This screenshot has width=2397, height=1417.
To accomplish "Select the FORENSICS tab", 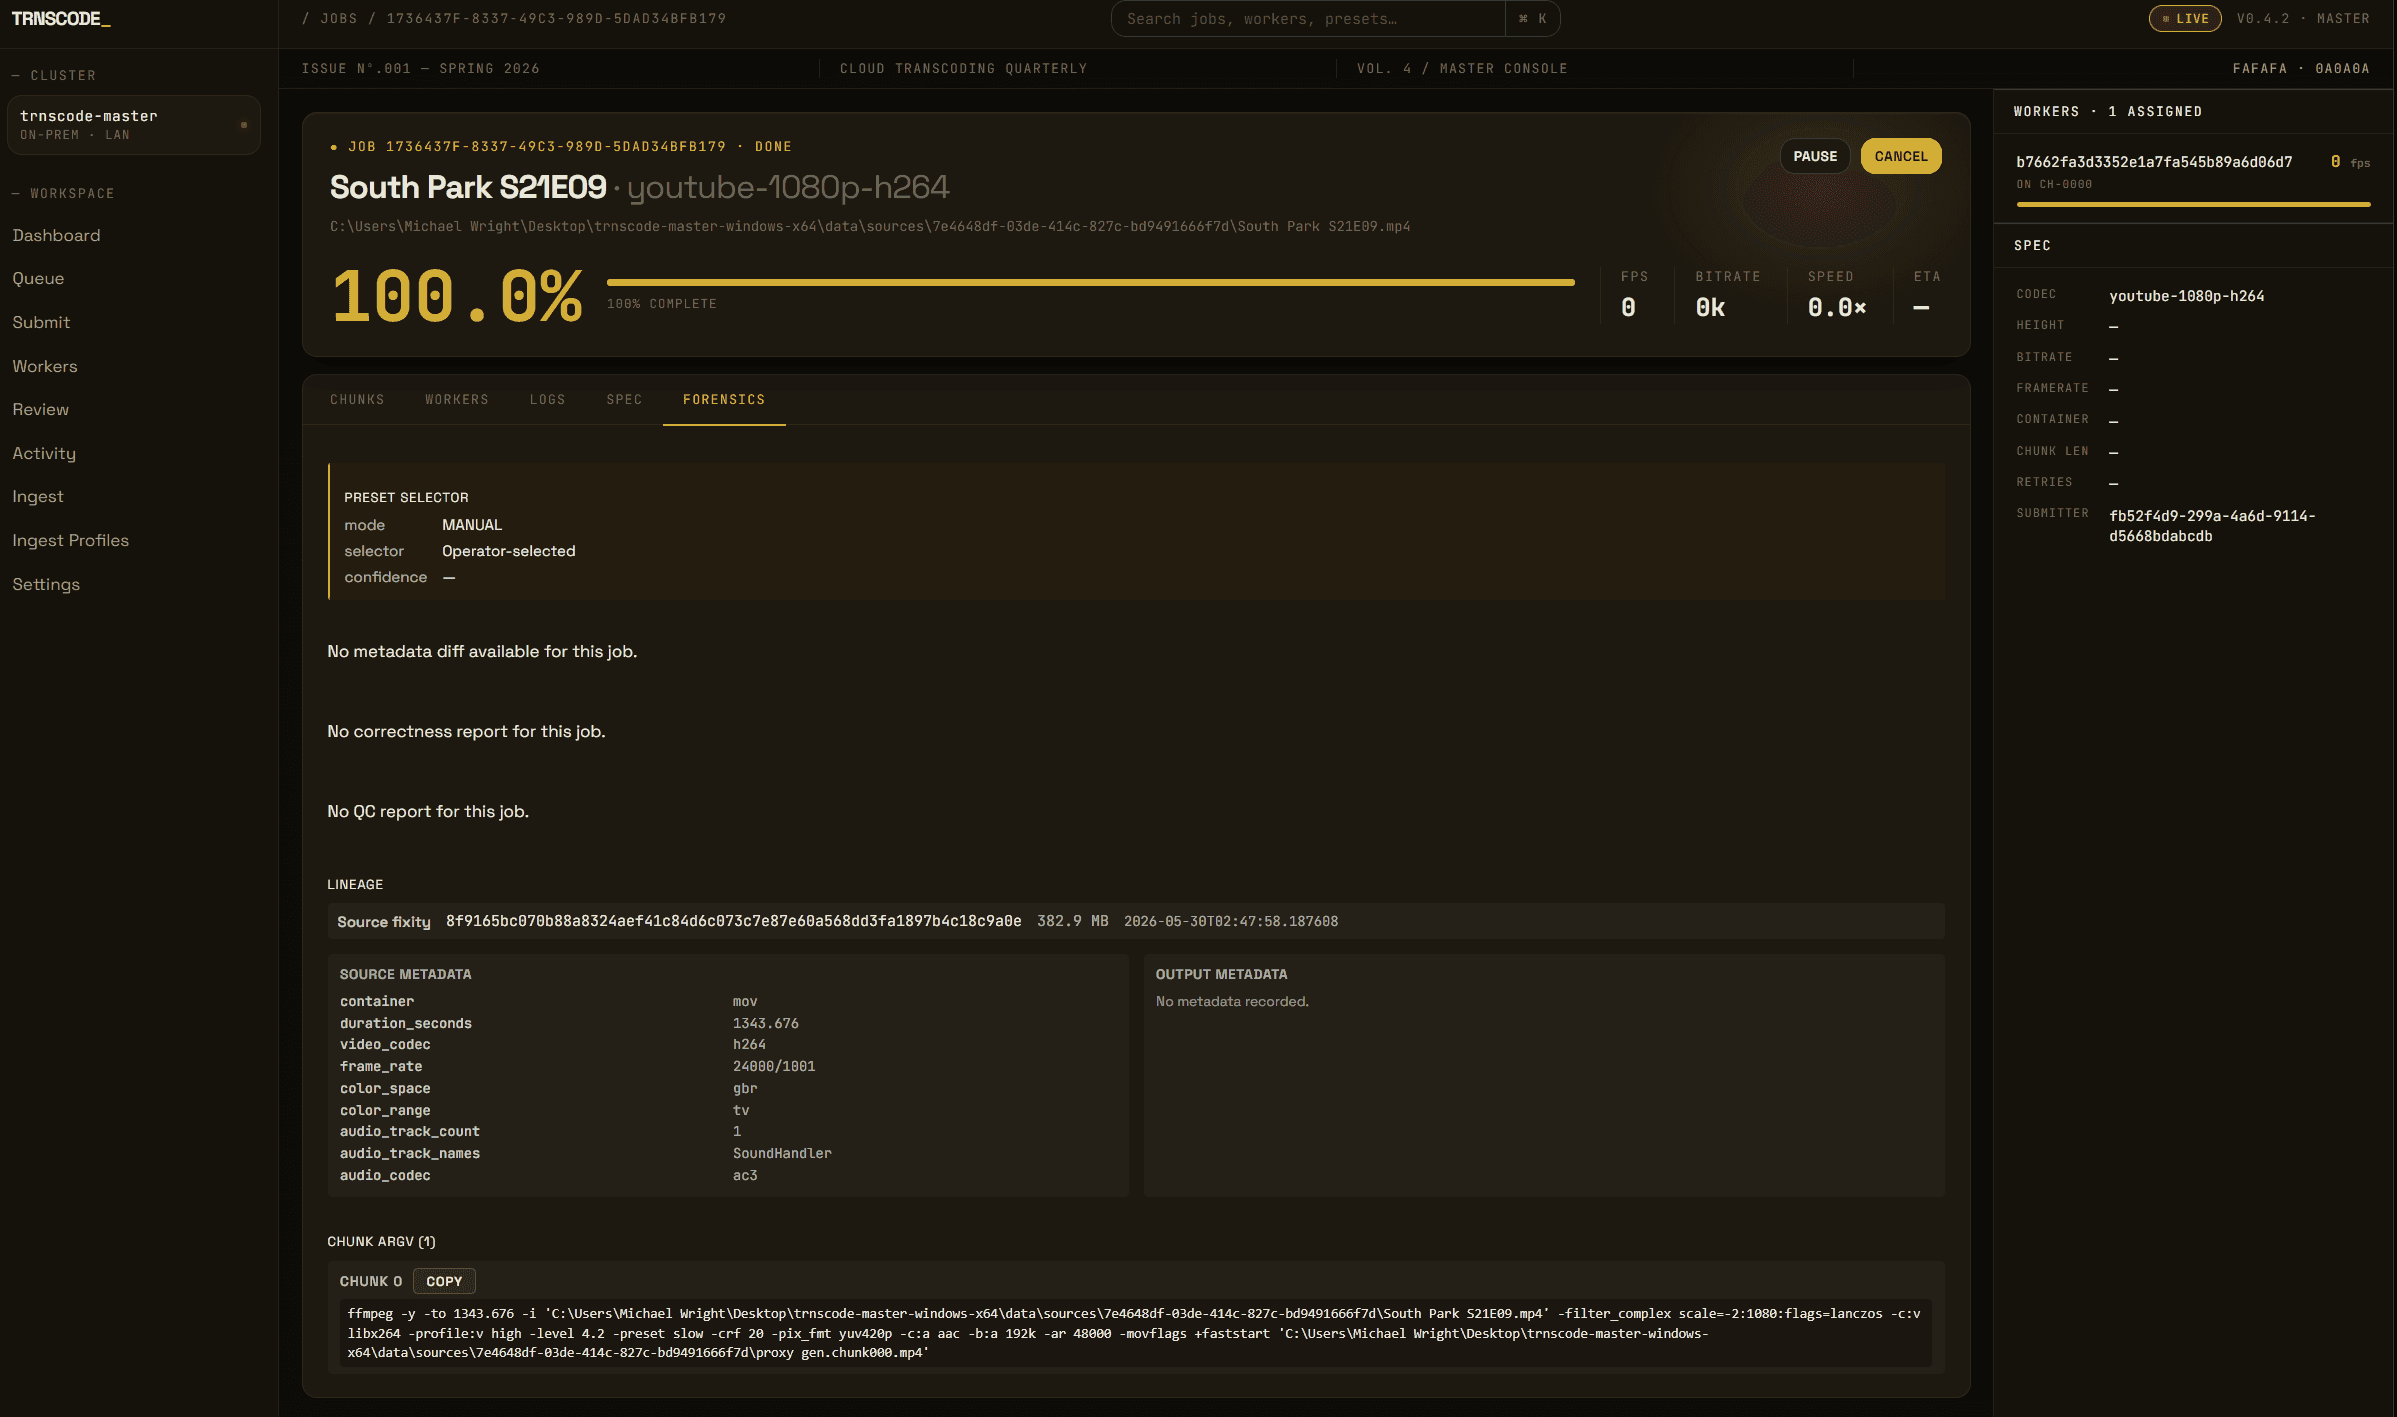I will point(724,399).
